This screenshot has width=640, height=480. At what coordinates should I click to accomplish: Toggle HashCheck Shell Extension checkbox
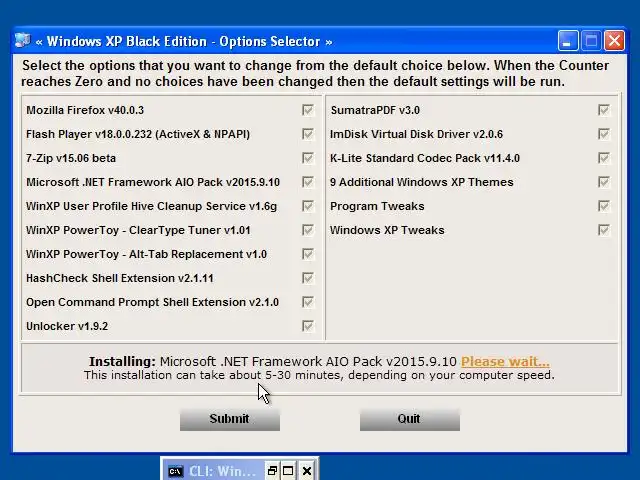coord(308,278)
